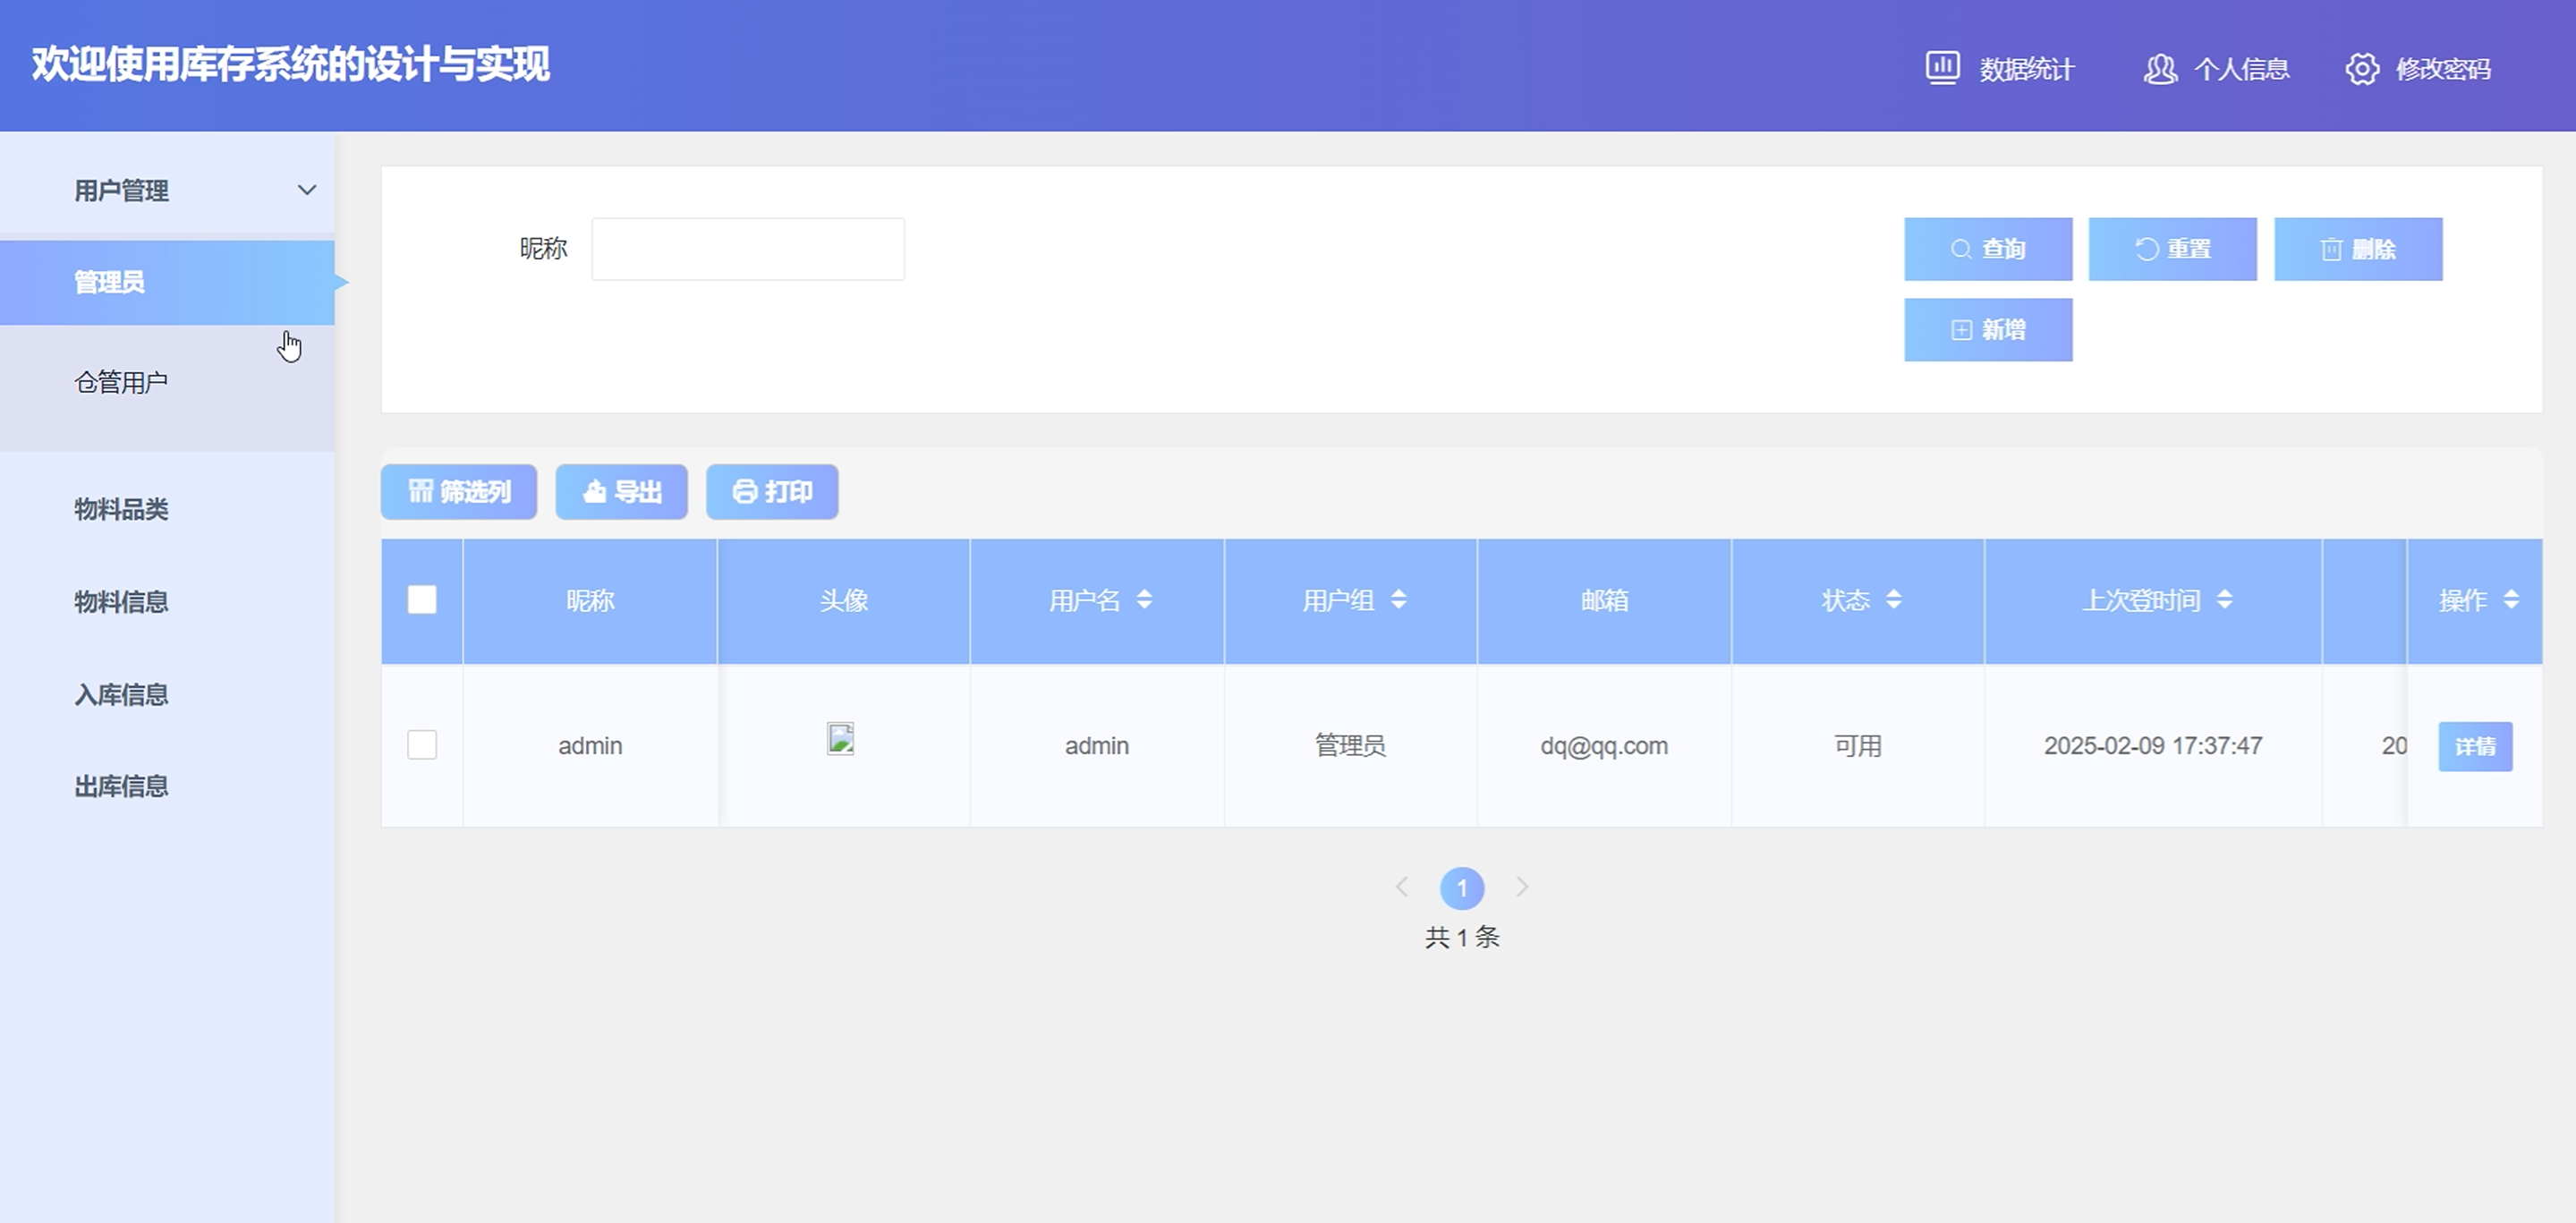Click the 查询 search button

pyautogui.click(x=1987, y=249)
